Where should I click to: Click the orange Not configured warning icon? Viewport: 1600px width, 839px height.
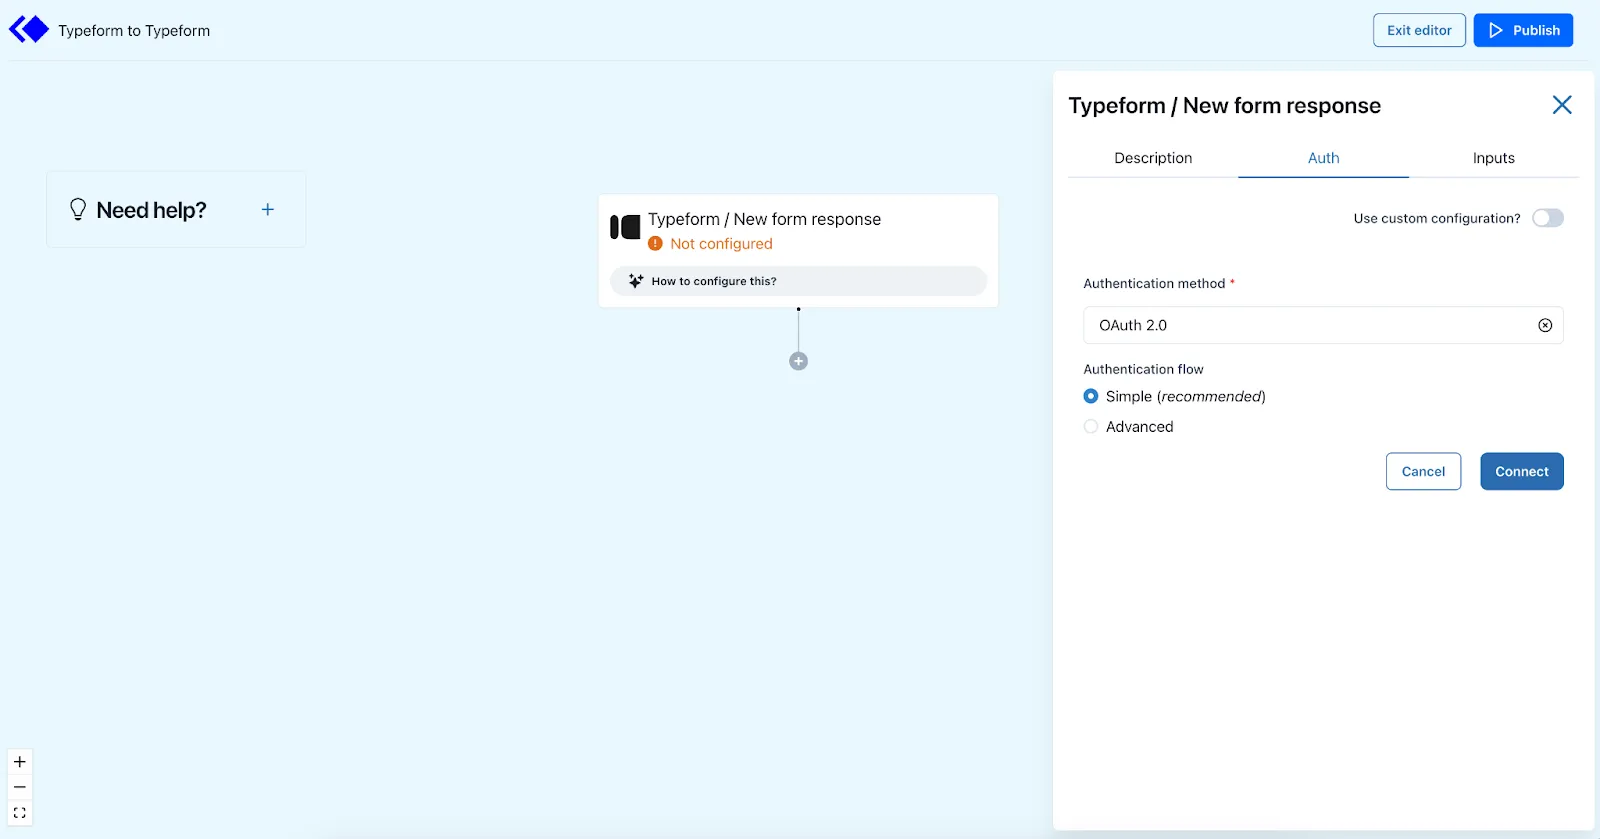pos(655,244)
